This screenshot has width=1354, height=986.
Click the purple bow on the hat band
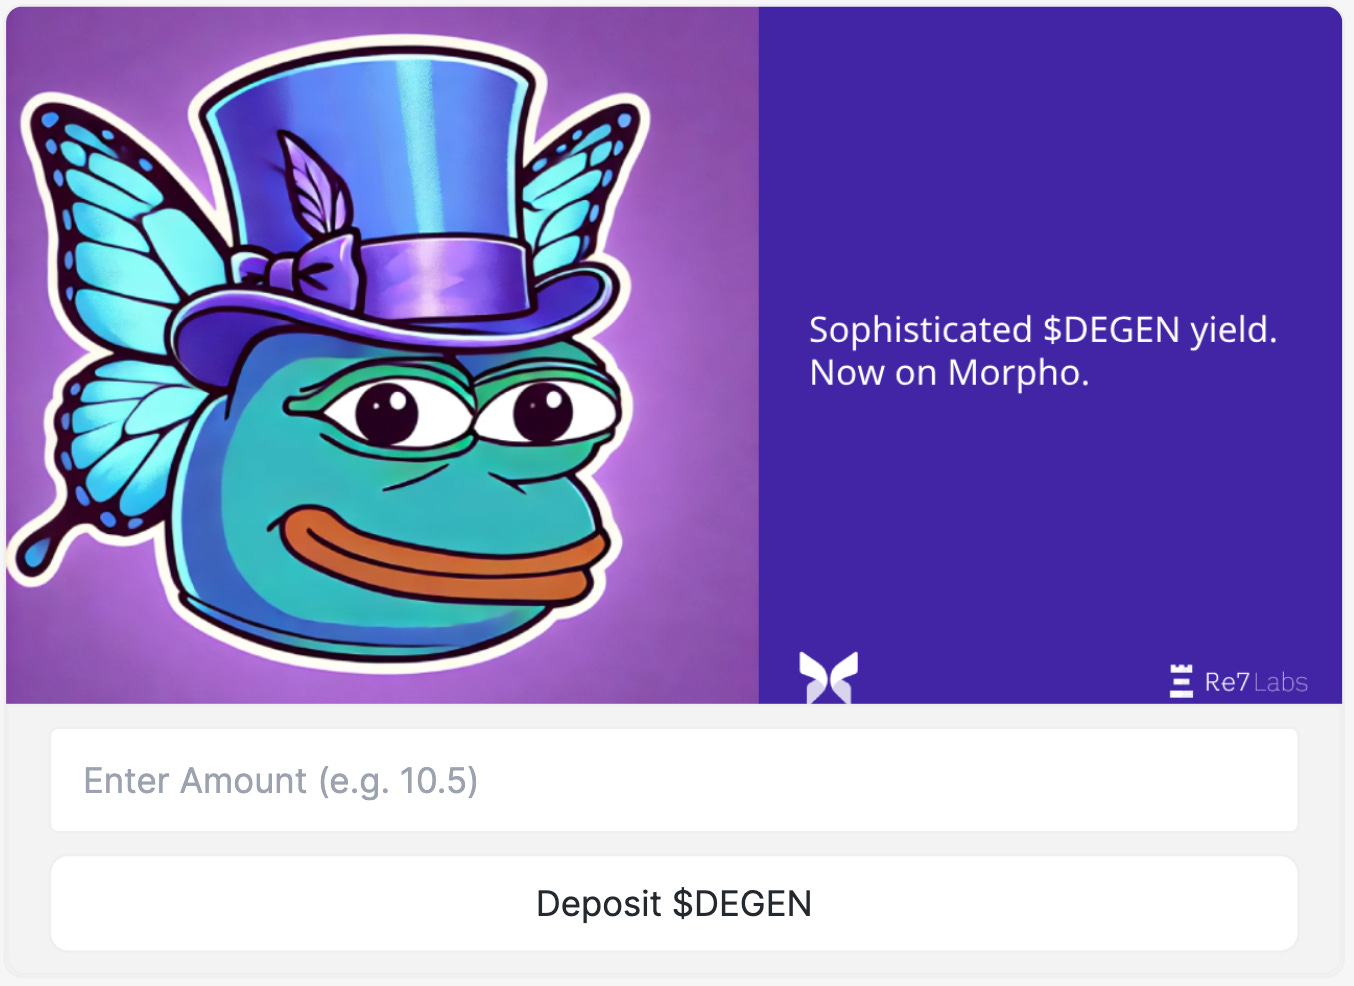tap(300, 268)
